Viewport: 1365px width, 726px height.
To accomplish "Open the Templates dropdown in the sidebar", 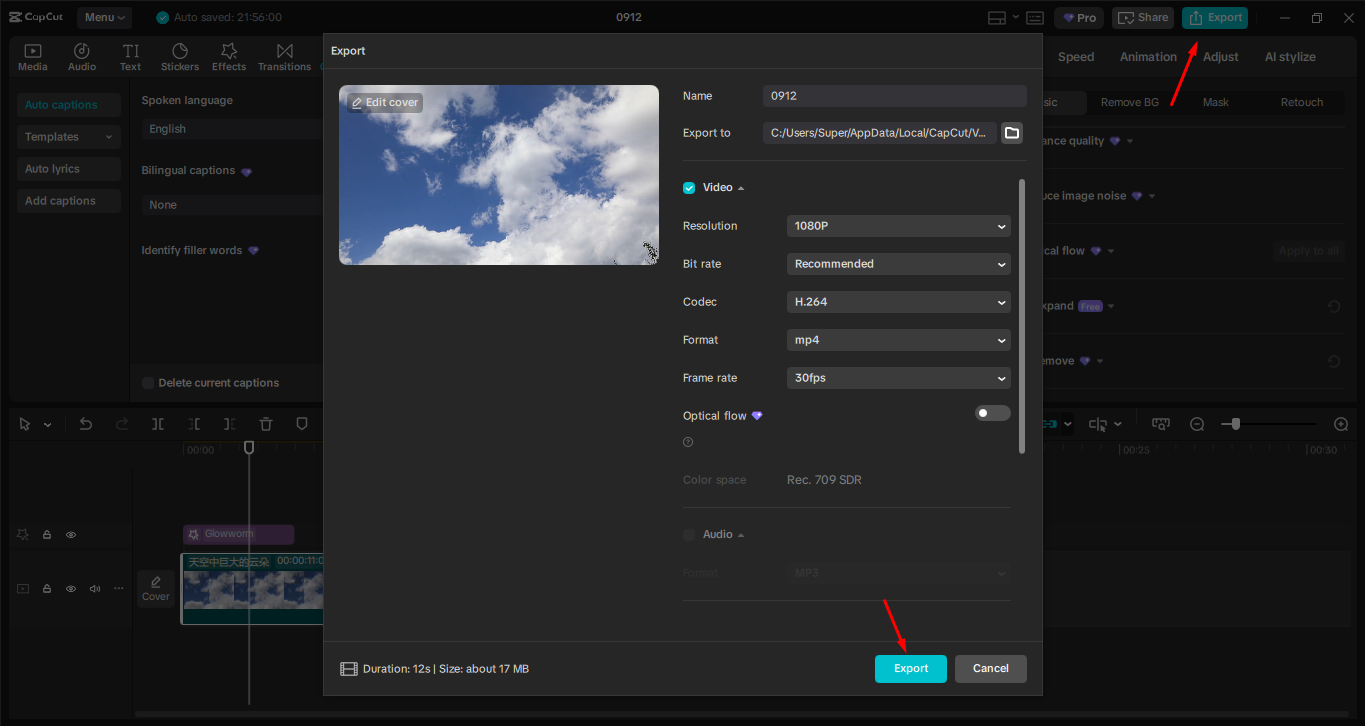I will click(x=68, y=136).
